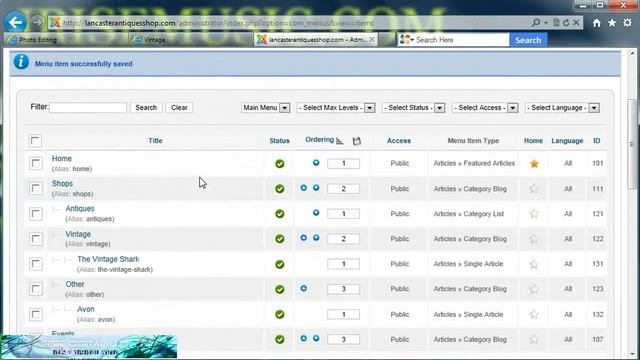Move Home down with ordering arrow

coord(316,162)
